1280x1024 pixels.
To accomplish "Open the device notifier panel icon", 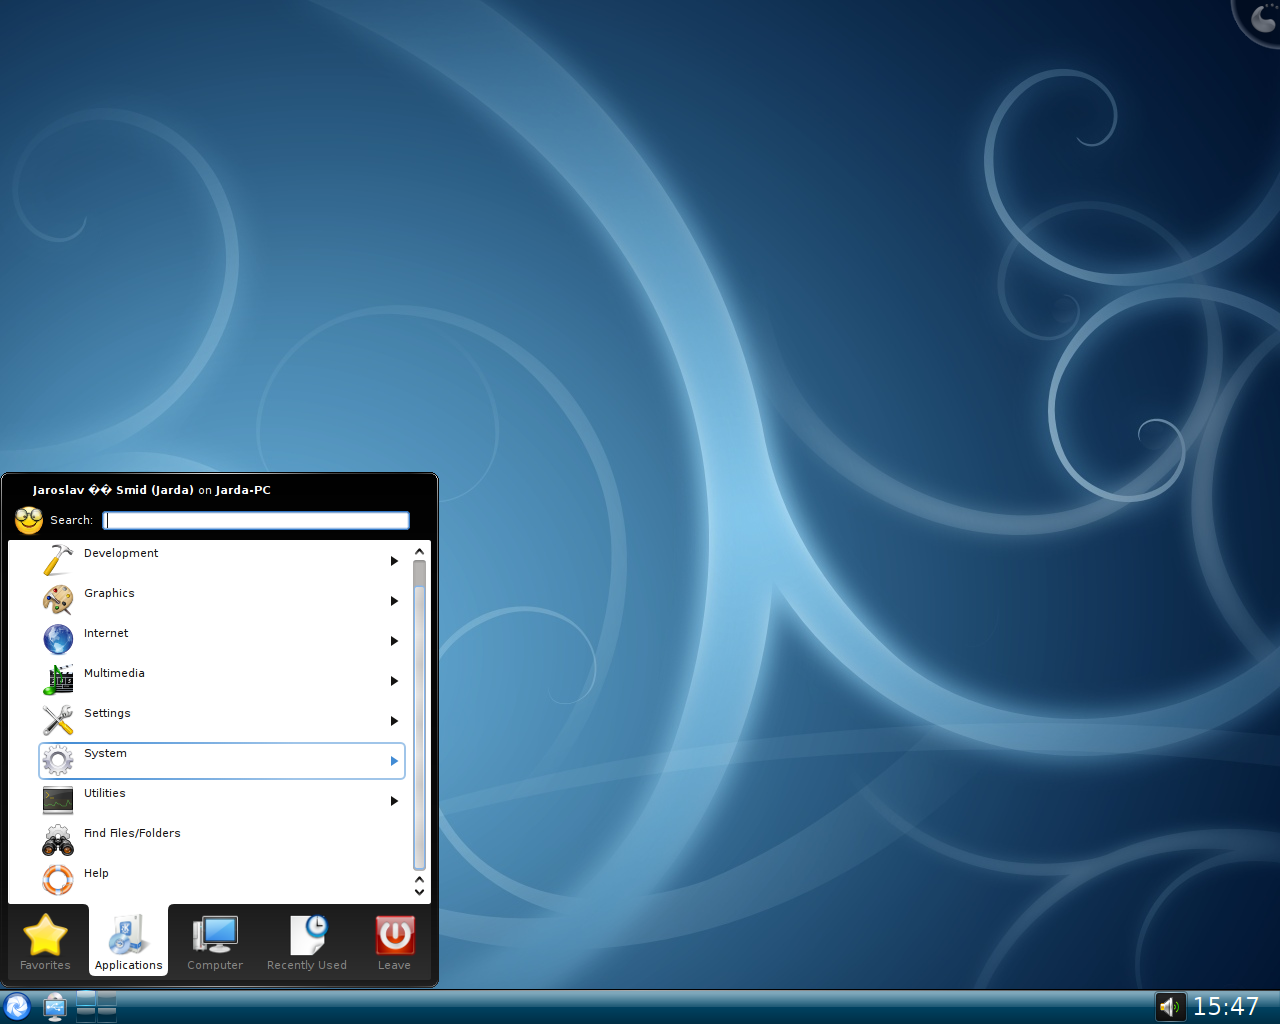I will (55, 1007).
